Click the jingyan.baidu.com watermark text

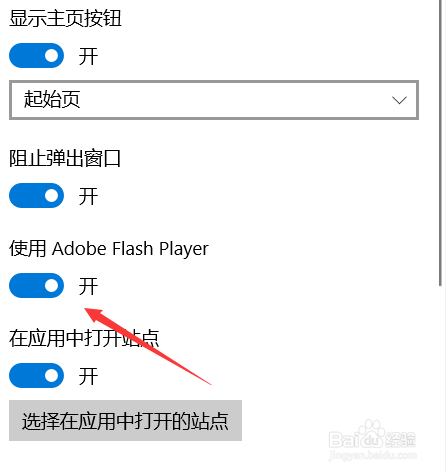(x=373, y=455)
